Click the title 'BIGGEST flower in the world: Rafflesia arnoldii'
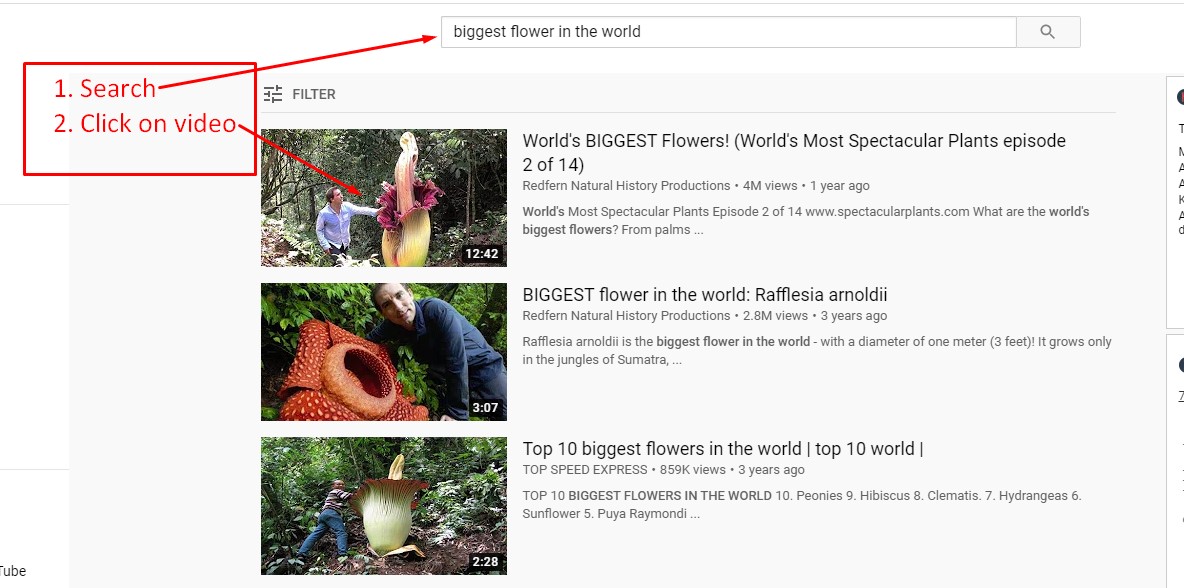 [x=704, y=295]
